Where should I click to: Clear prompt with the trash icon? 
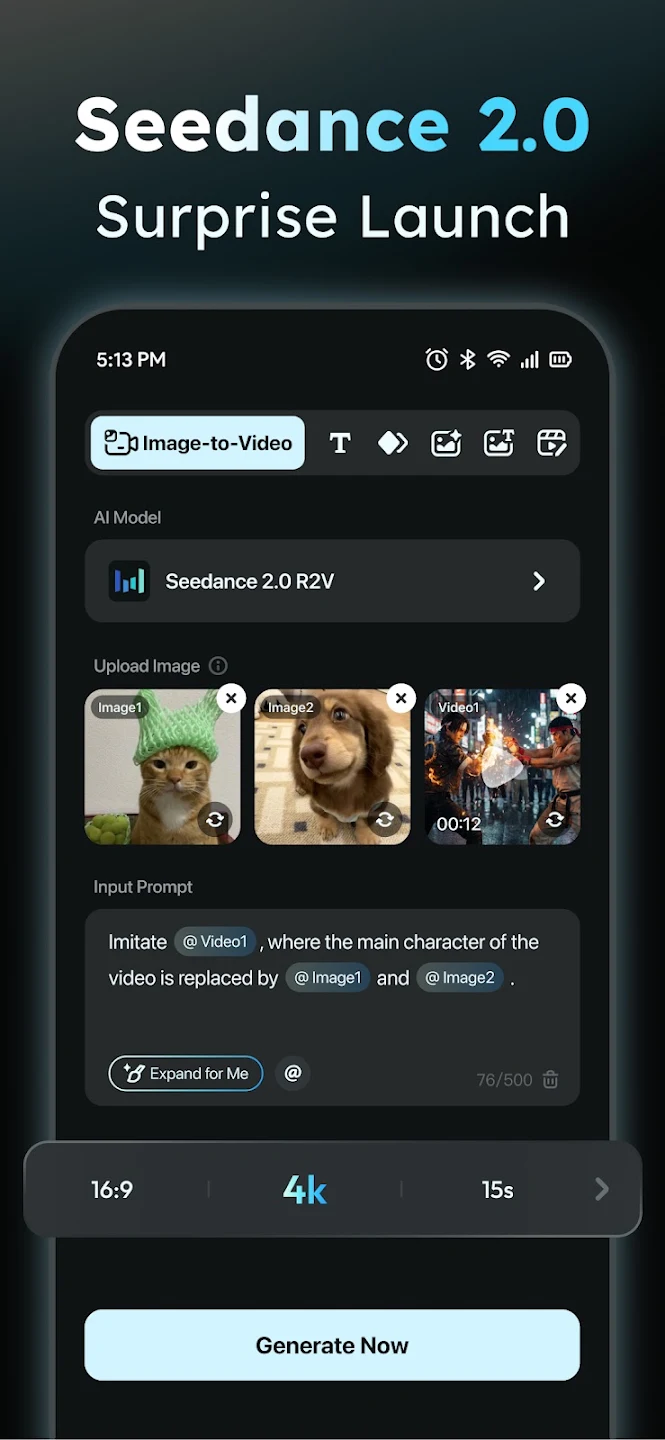(x=550, y=1079)
